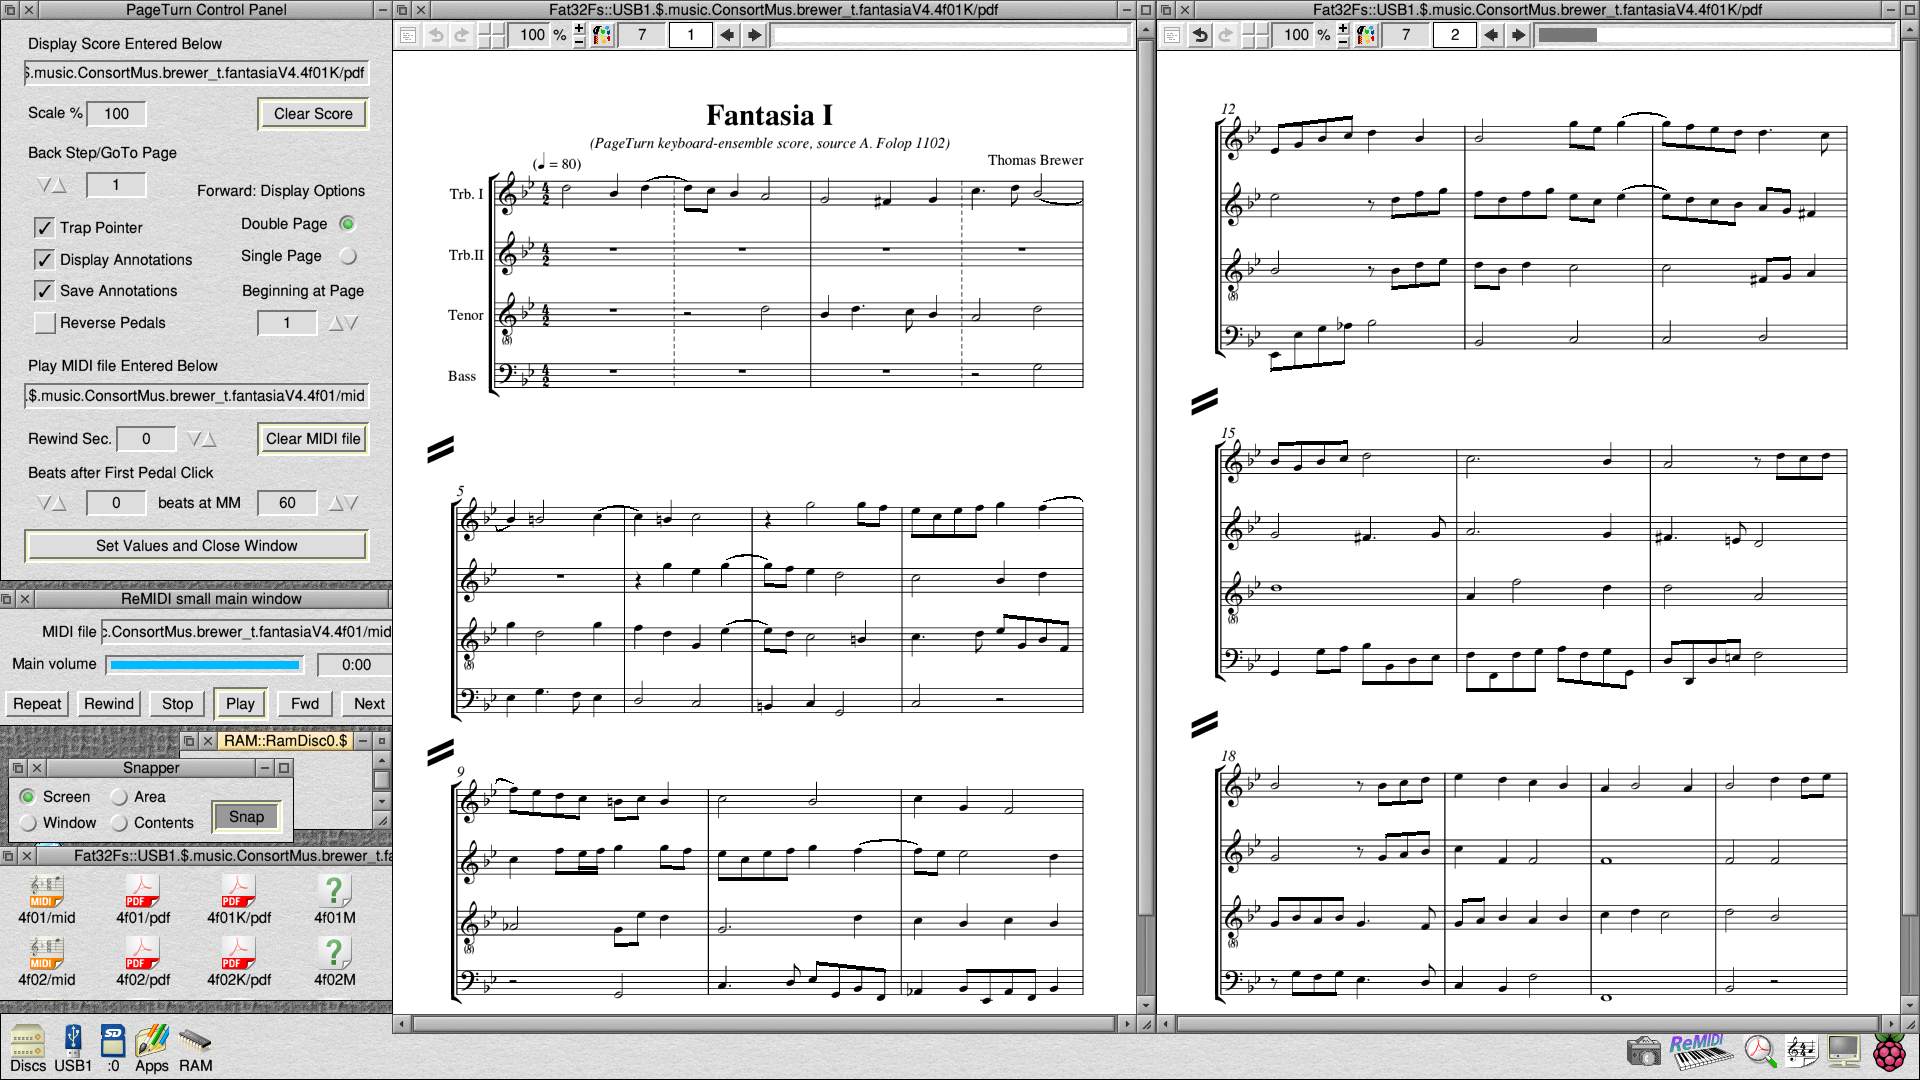
Task: Click the colour palette icon in left PDF toolbar
Action: 602,35
